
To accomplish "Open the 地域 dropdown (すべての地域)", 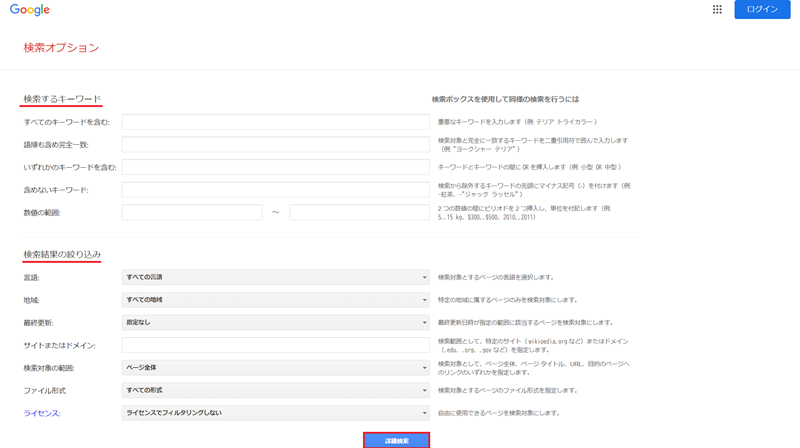I will (x=276, y=300).
